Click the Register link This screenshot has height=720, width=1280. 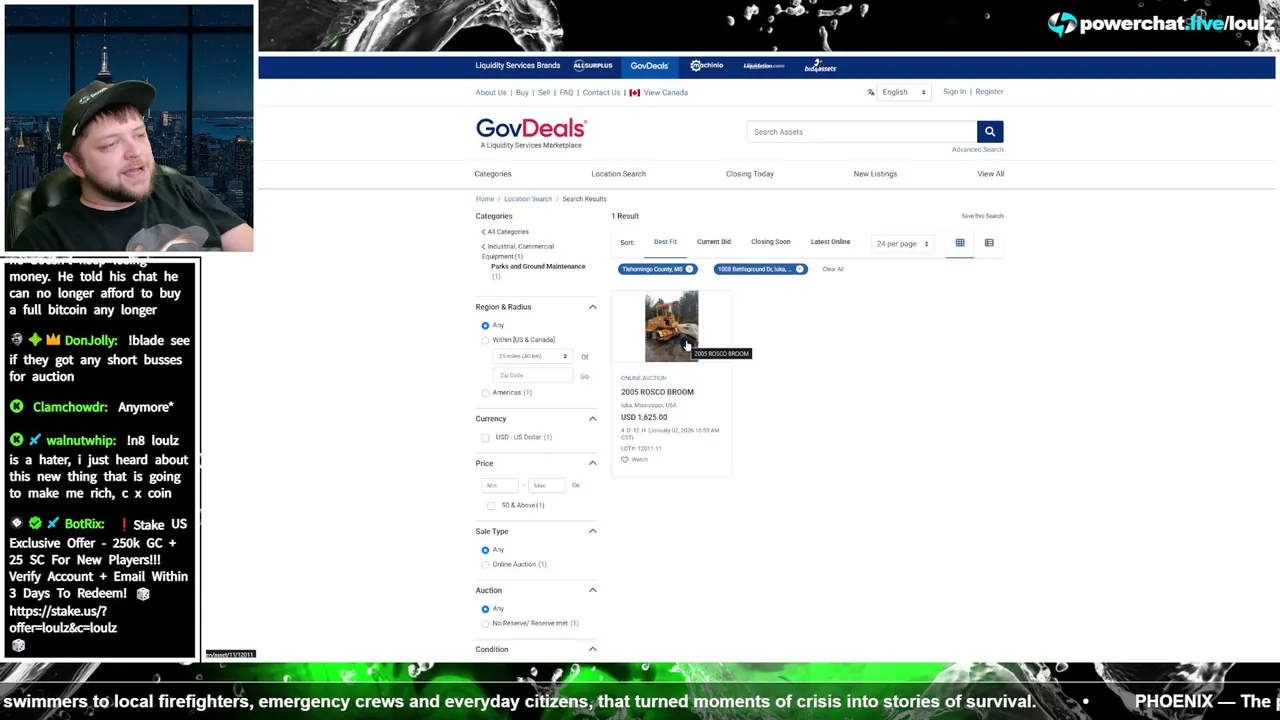click(989, 92)
